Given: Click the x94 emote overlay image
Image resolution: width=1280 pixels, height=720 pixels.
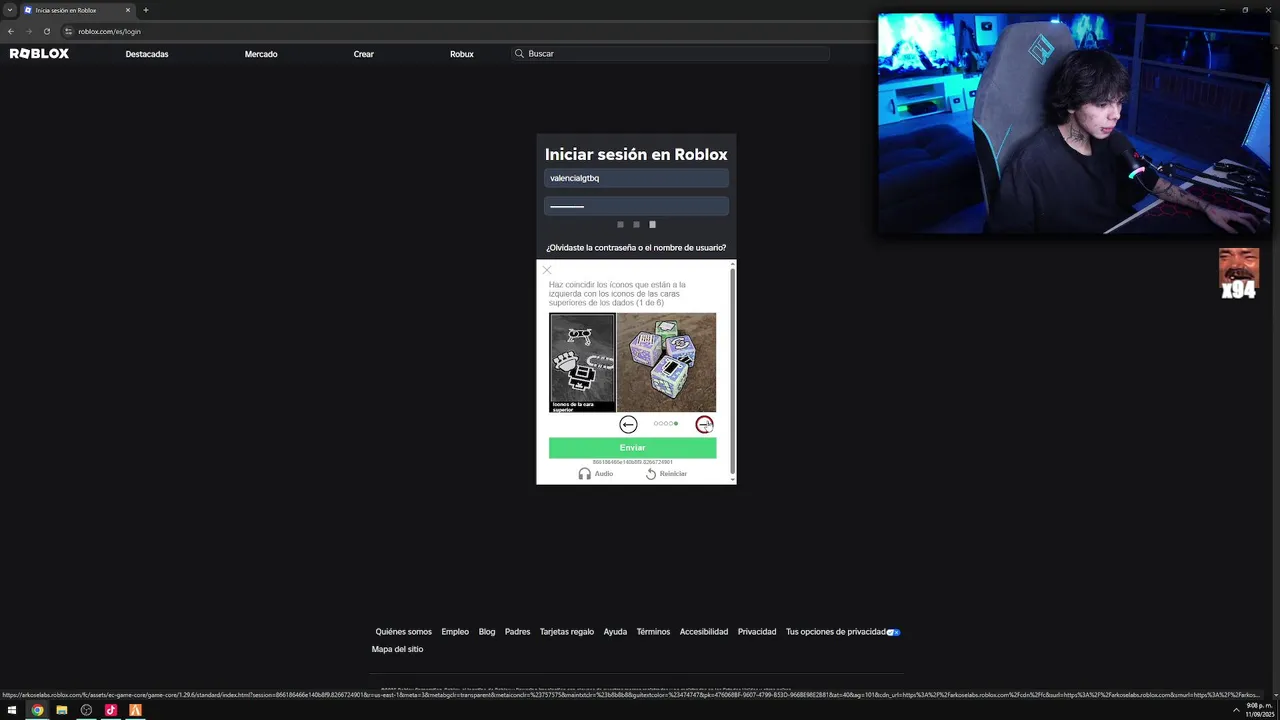Looking at the screenshot, I should [x=1239, y=274].
